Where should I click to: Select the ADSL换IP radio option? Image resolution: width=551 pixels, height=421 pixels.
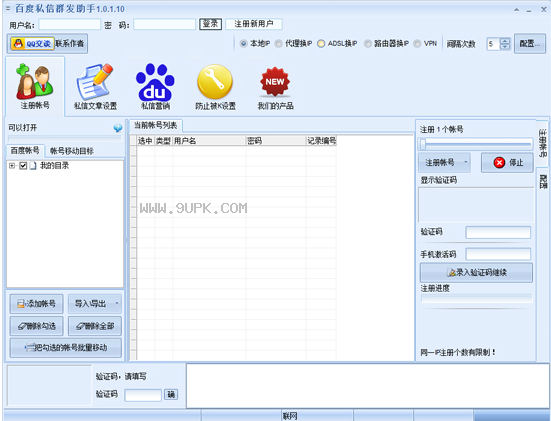(x=321, y=44)
